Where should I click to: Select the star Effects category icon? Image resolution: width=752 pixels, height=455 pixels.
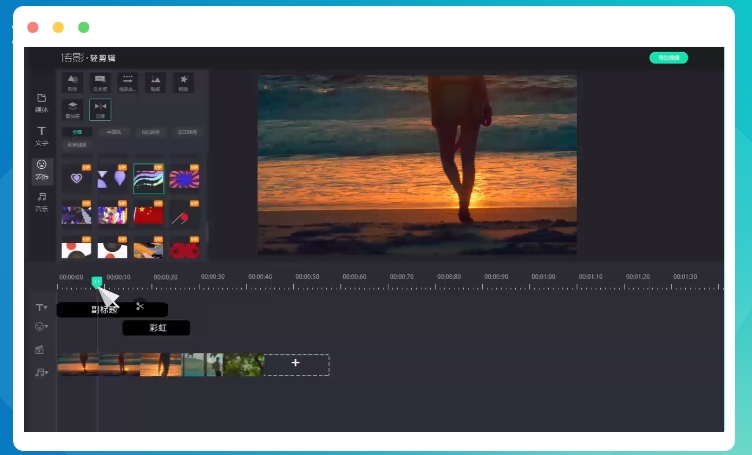pyautogui.click(x=183, y=81)
